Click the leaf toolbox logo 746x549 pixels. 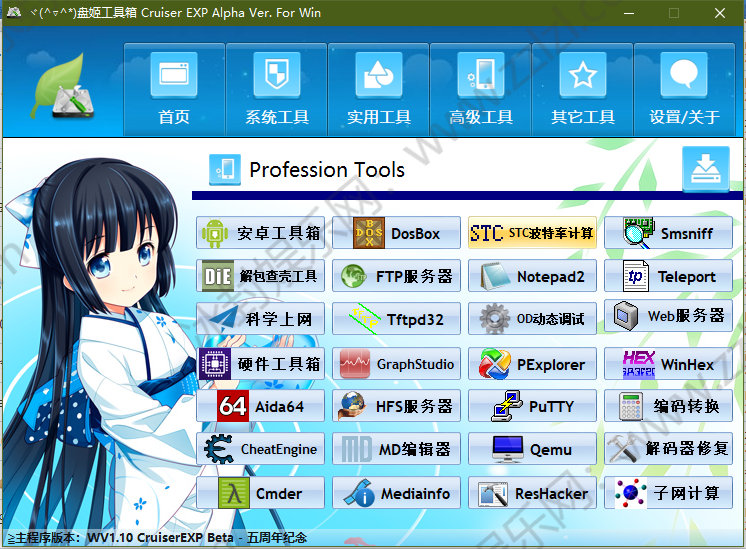63,87
